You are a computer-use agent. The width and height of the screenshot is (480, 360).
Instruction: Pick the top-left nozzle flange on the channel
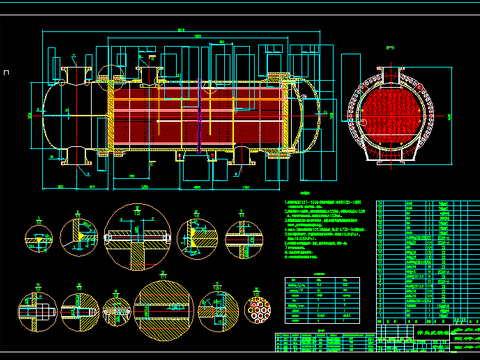[76, 68]
